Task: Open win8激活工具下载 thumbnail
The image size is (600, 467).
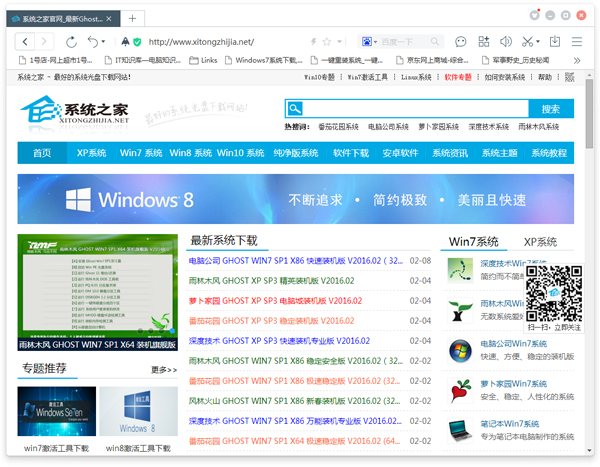Action: [x=139, y=411]
